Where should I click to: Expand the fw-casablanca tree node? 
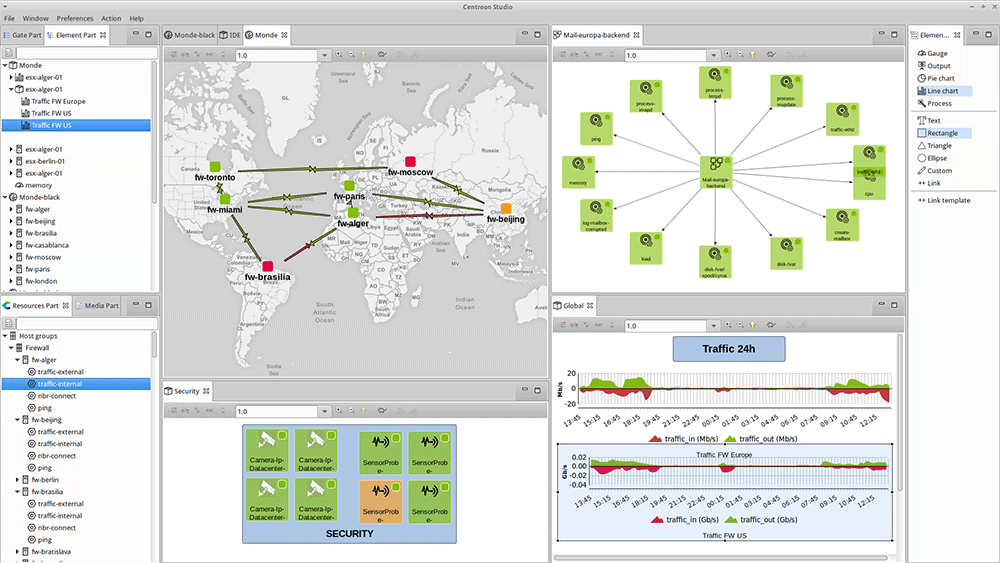pos(11,245)
